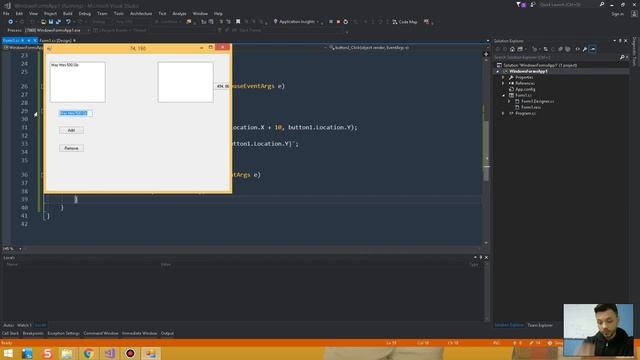Open the Tools menu
This screenshot has width=640, height=360.
(x=119, y=13)
